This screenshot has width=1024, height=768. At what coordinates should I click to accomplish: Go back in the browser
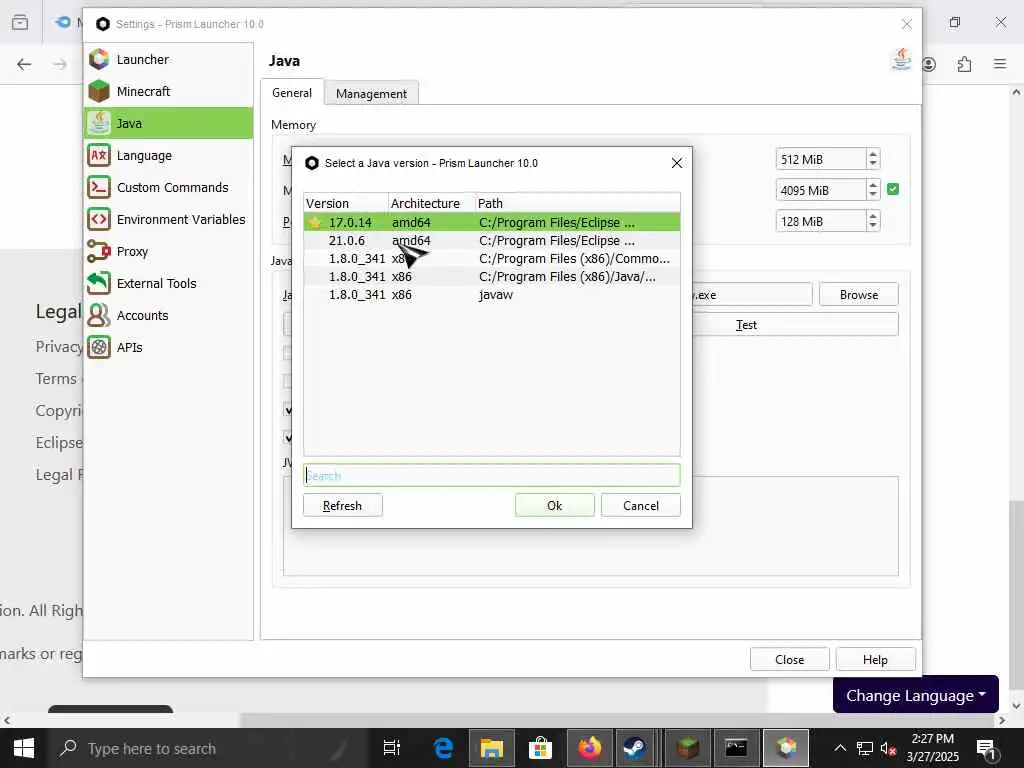[24, 64]
